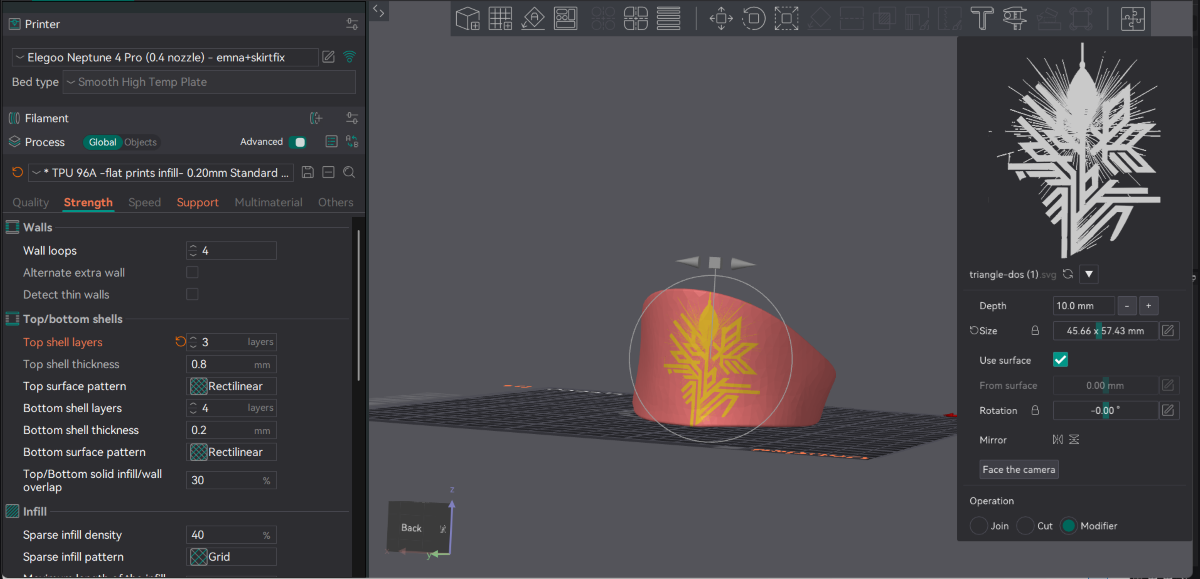The height and width of the screenshot is (579, 1200).
Task: Click the Add object cube icon
Action: point(467,18)
